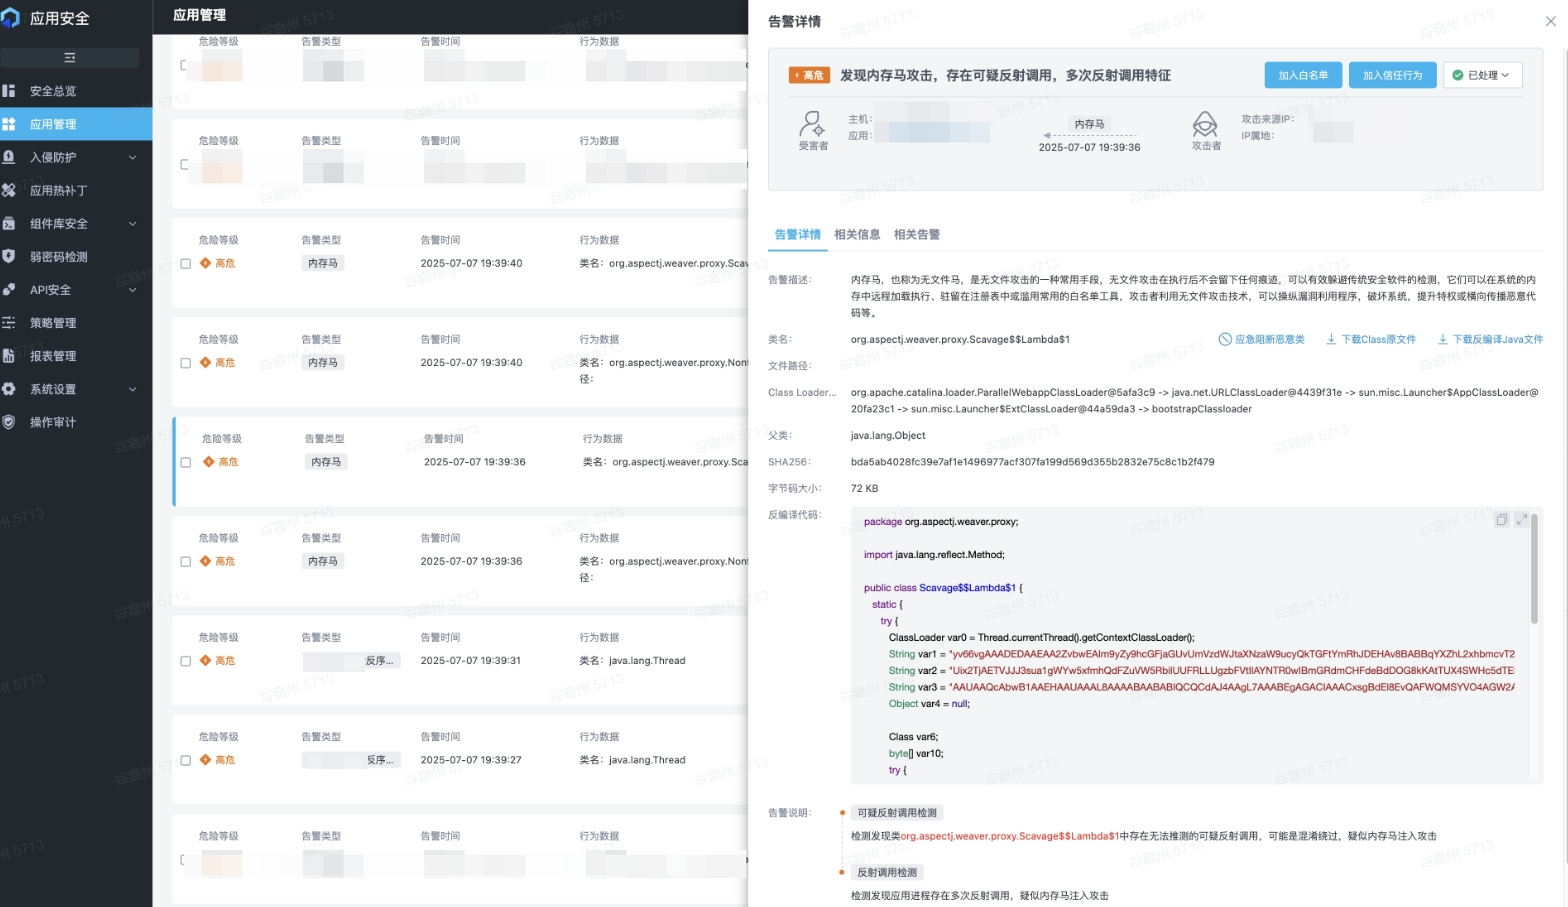The height and width of the screenshot is (907, 1568).
Task: Click the 策略管理 sliders icon
Action: click(x=9, y=322)
